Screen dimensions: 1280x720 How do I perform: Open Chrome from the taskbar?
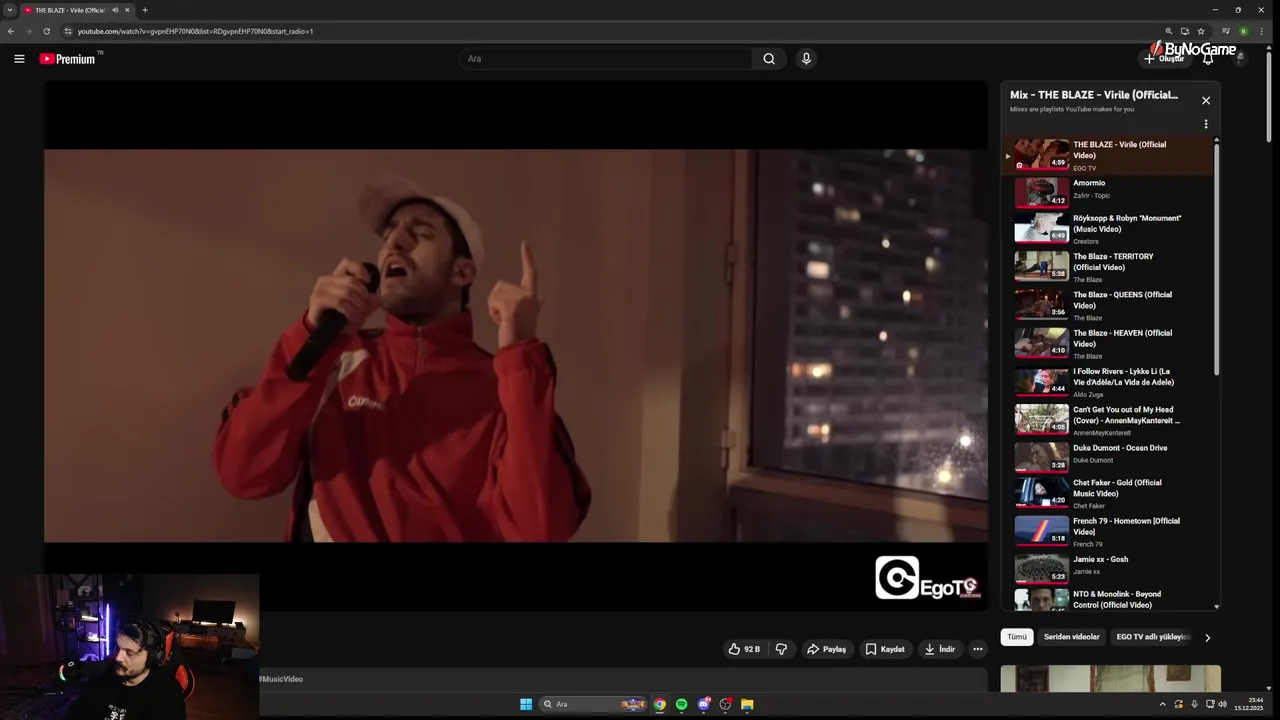pos(660,704)
